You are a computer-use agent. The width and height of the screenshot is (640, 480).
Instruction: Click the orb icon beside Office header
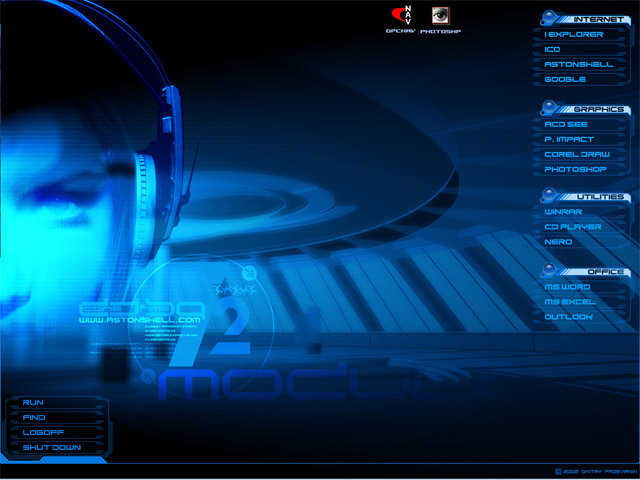click(549, 271)
